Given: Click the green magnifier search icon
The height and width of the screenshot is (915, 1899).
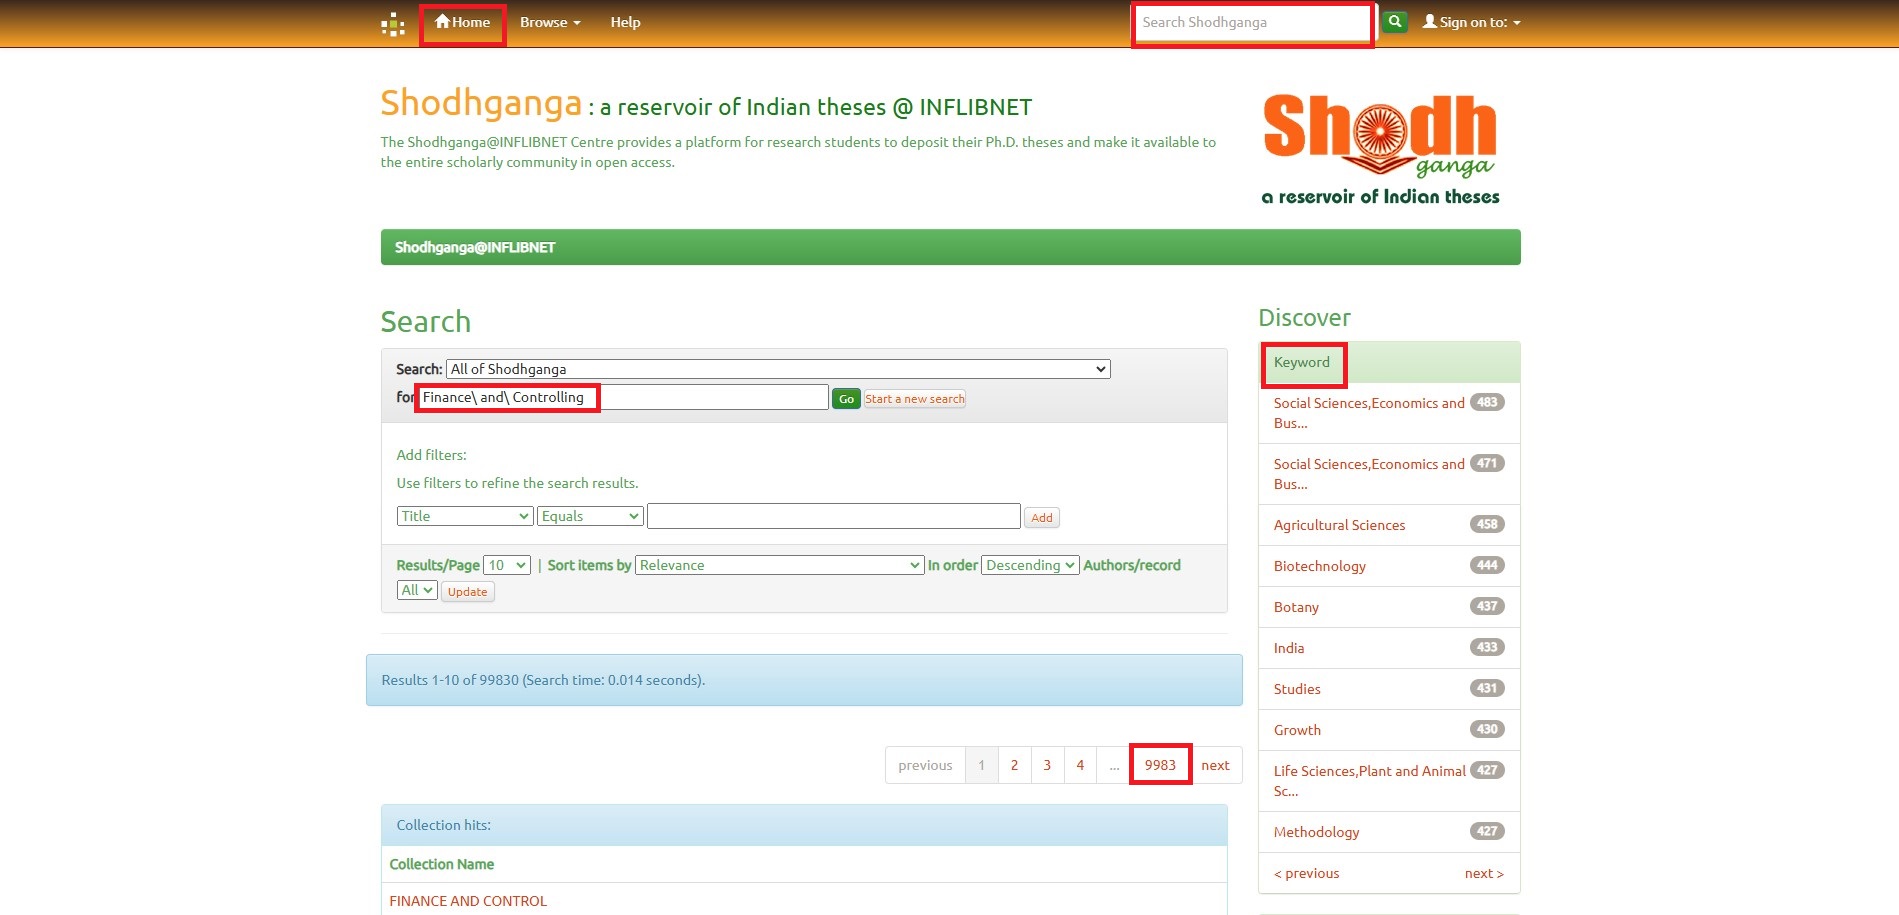Looking at the screenshot, I should pos(1394,22).
